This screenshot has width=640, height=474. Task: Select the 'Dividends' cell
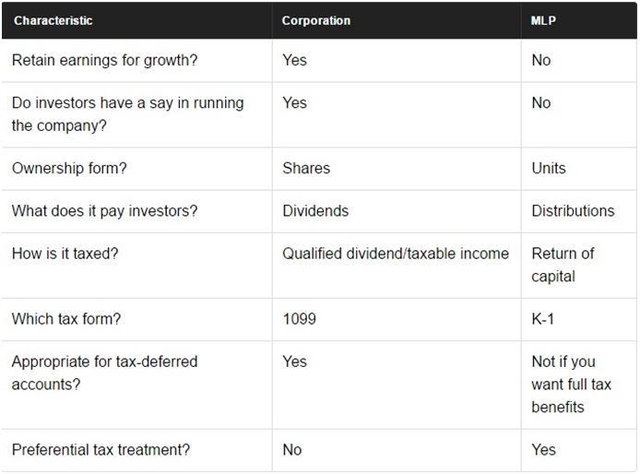pos(316,211)
